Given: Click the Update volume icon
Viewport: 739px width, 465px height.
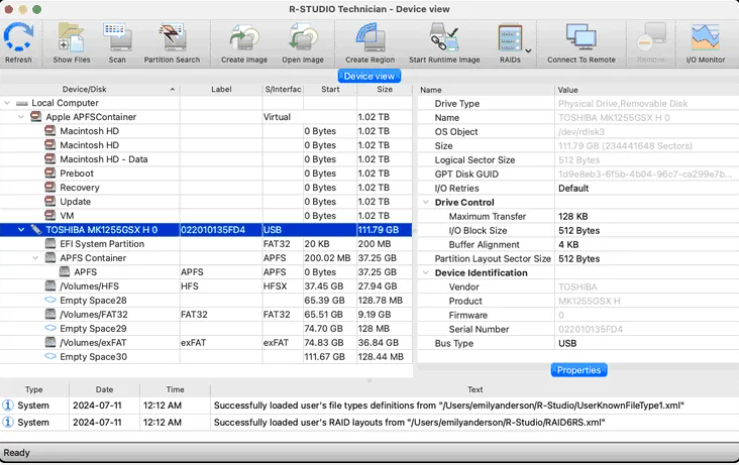Looking at the screenshot, I should 50,201.
